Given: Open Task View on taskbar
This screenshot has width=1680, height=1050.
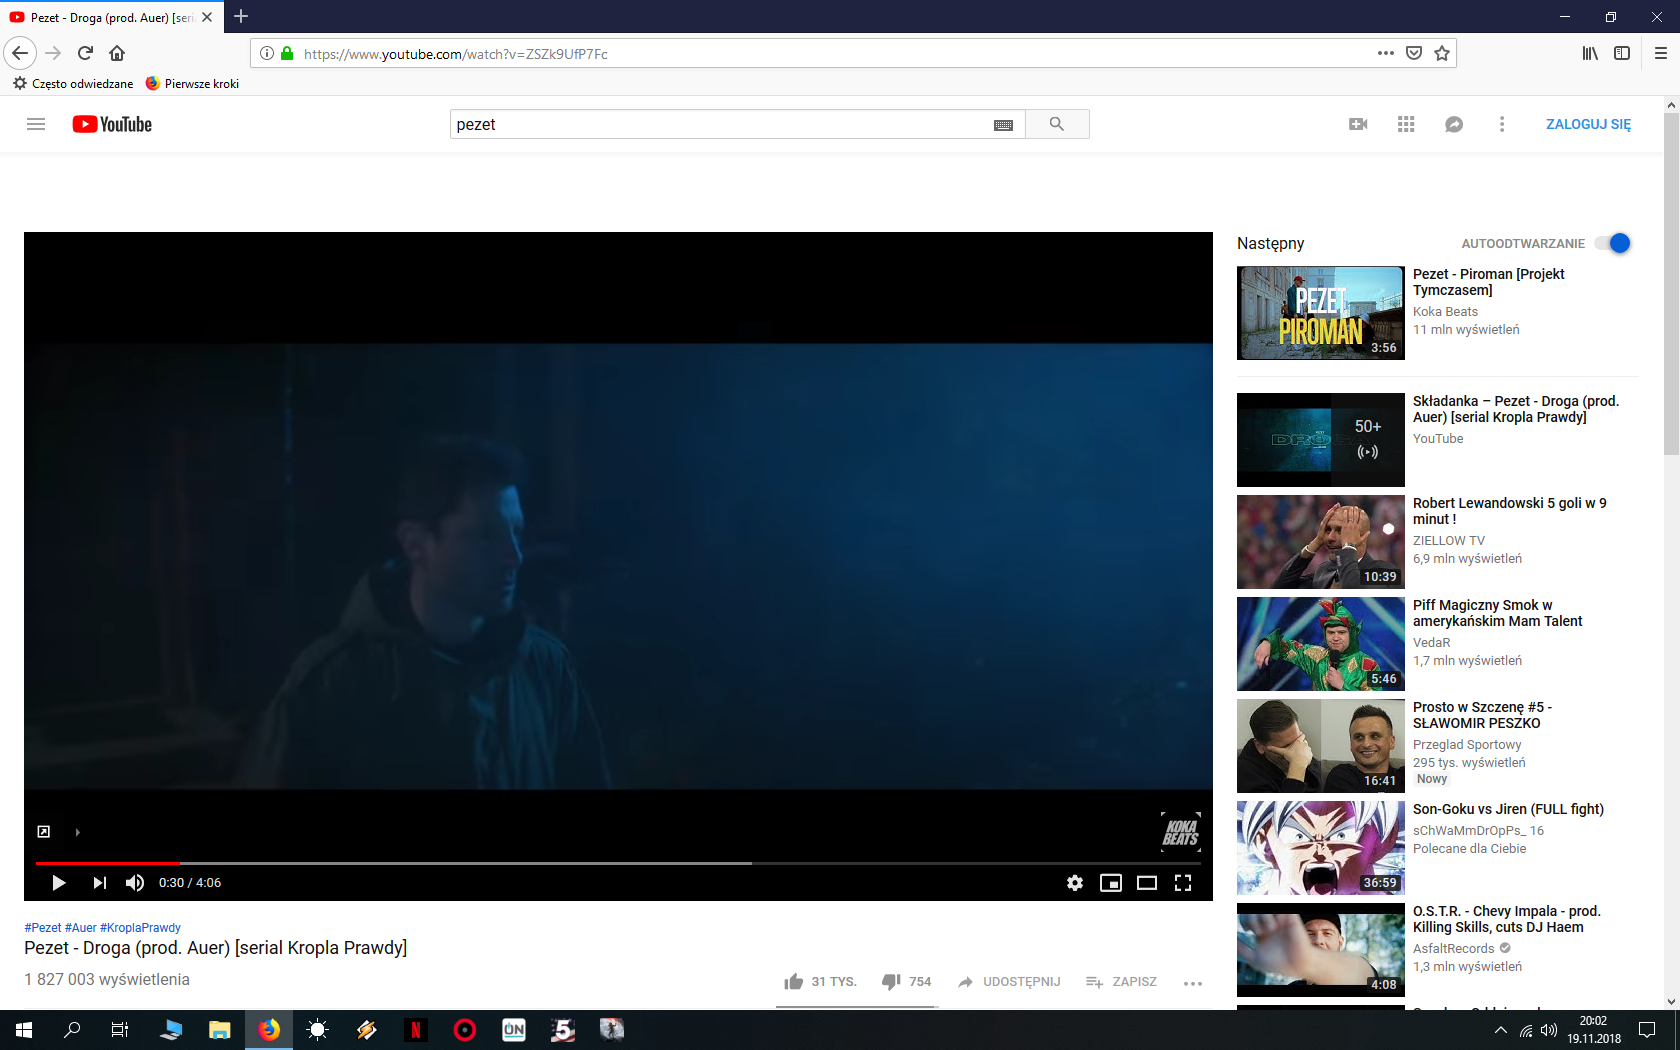Looking at the screenshot, I should 120,1030.
